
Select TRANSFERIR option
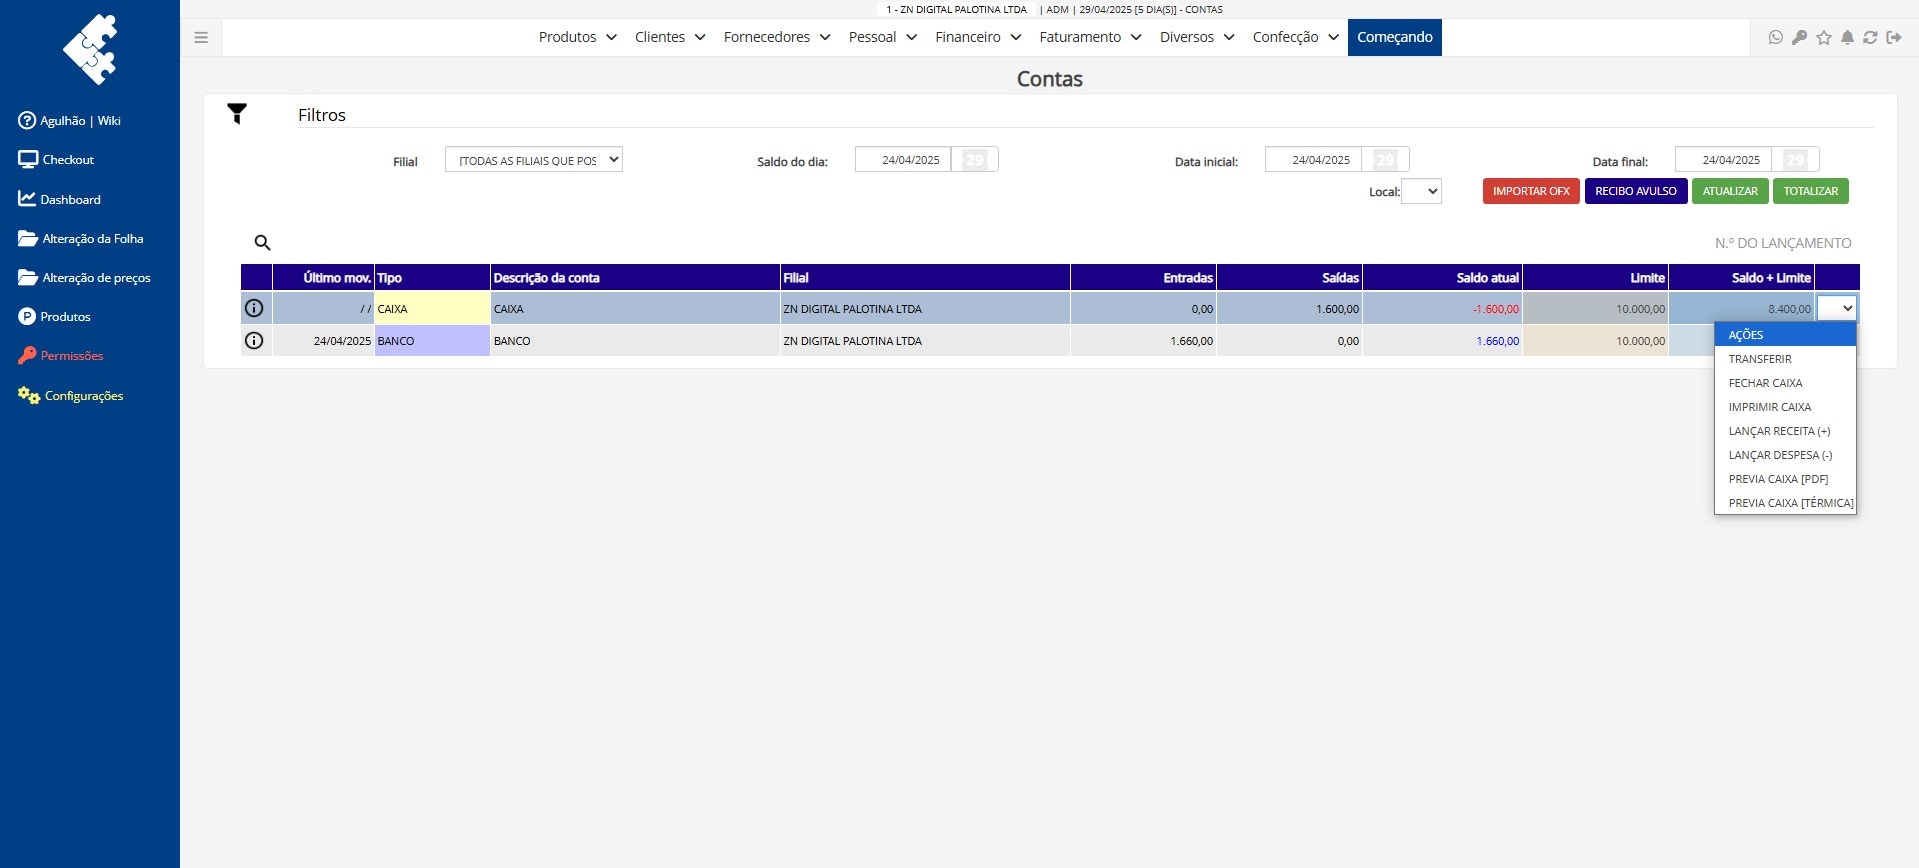pyautogui.click(x=1785, y=359)
